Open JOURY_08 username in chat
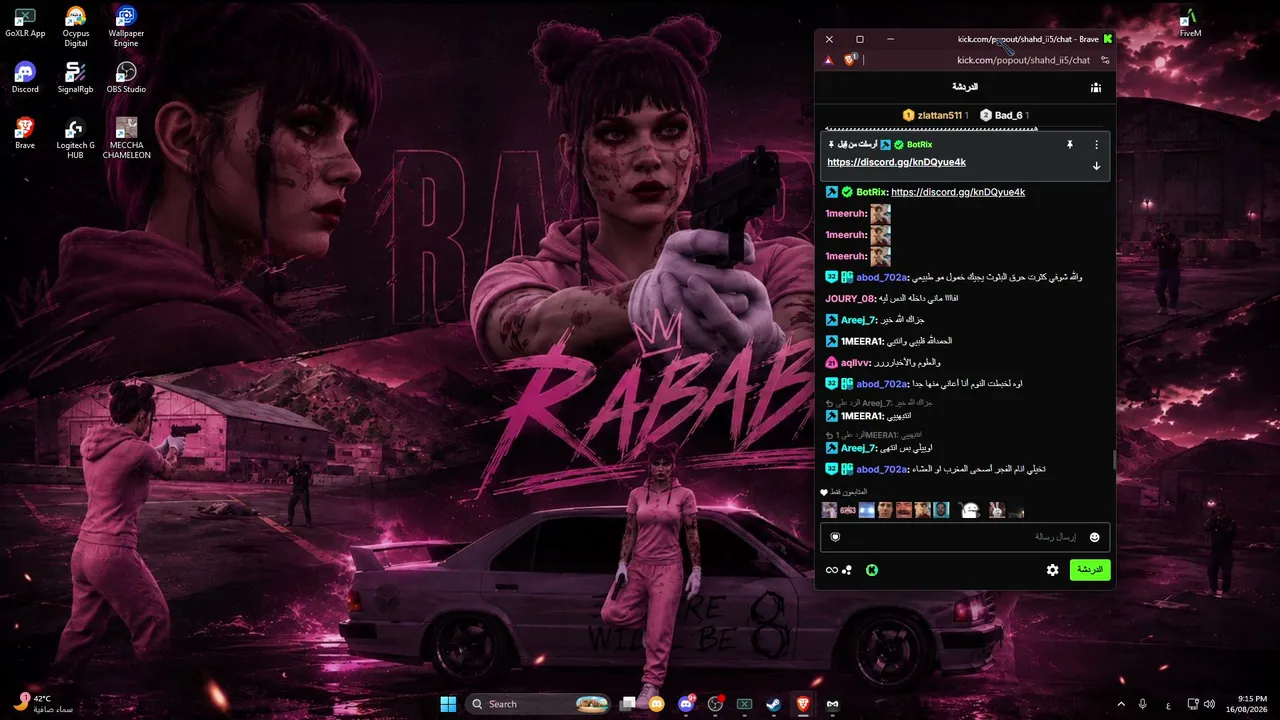1280x720 pixels. 850,299
